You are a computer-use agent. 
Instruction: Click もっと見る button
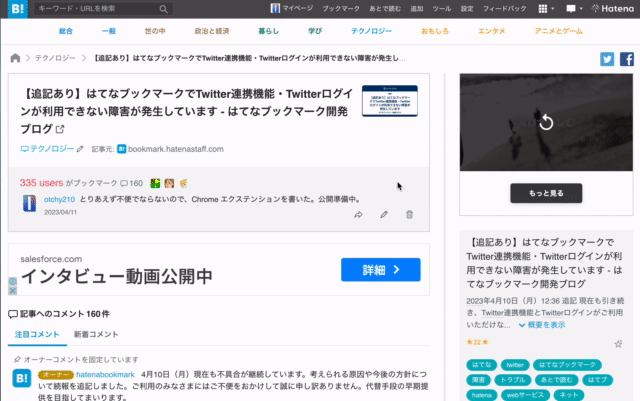pos(546,193)
